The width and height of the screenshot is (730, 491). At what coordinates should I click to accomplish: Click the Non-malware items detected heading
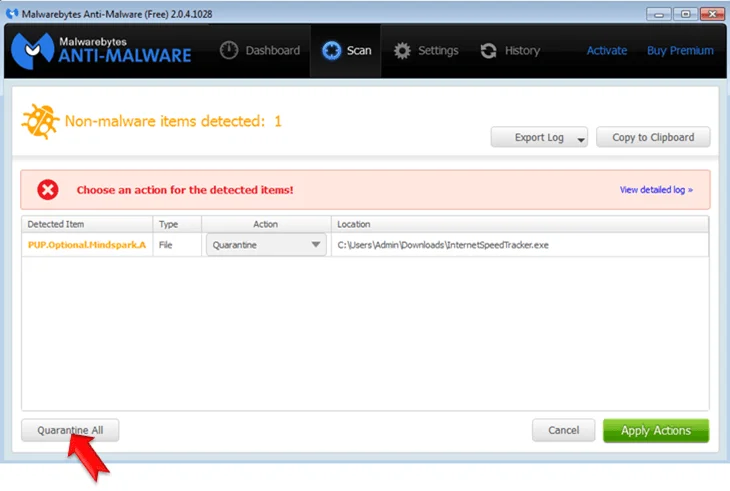point(173,121)
